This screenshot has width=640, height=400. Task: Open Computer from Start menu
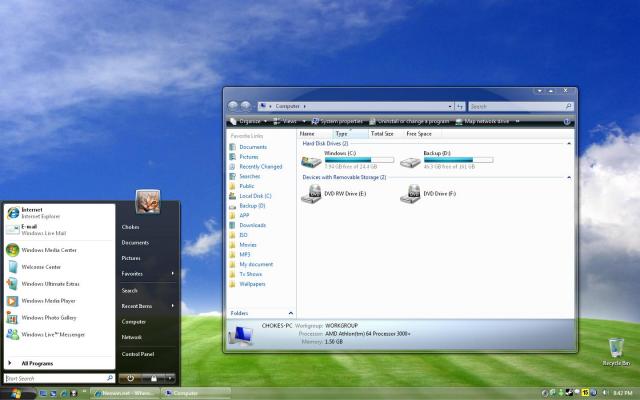tap(133, 322)
